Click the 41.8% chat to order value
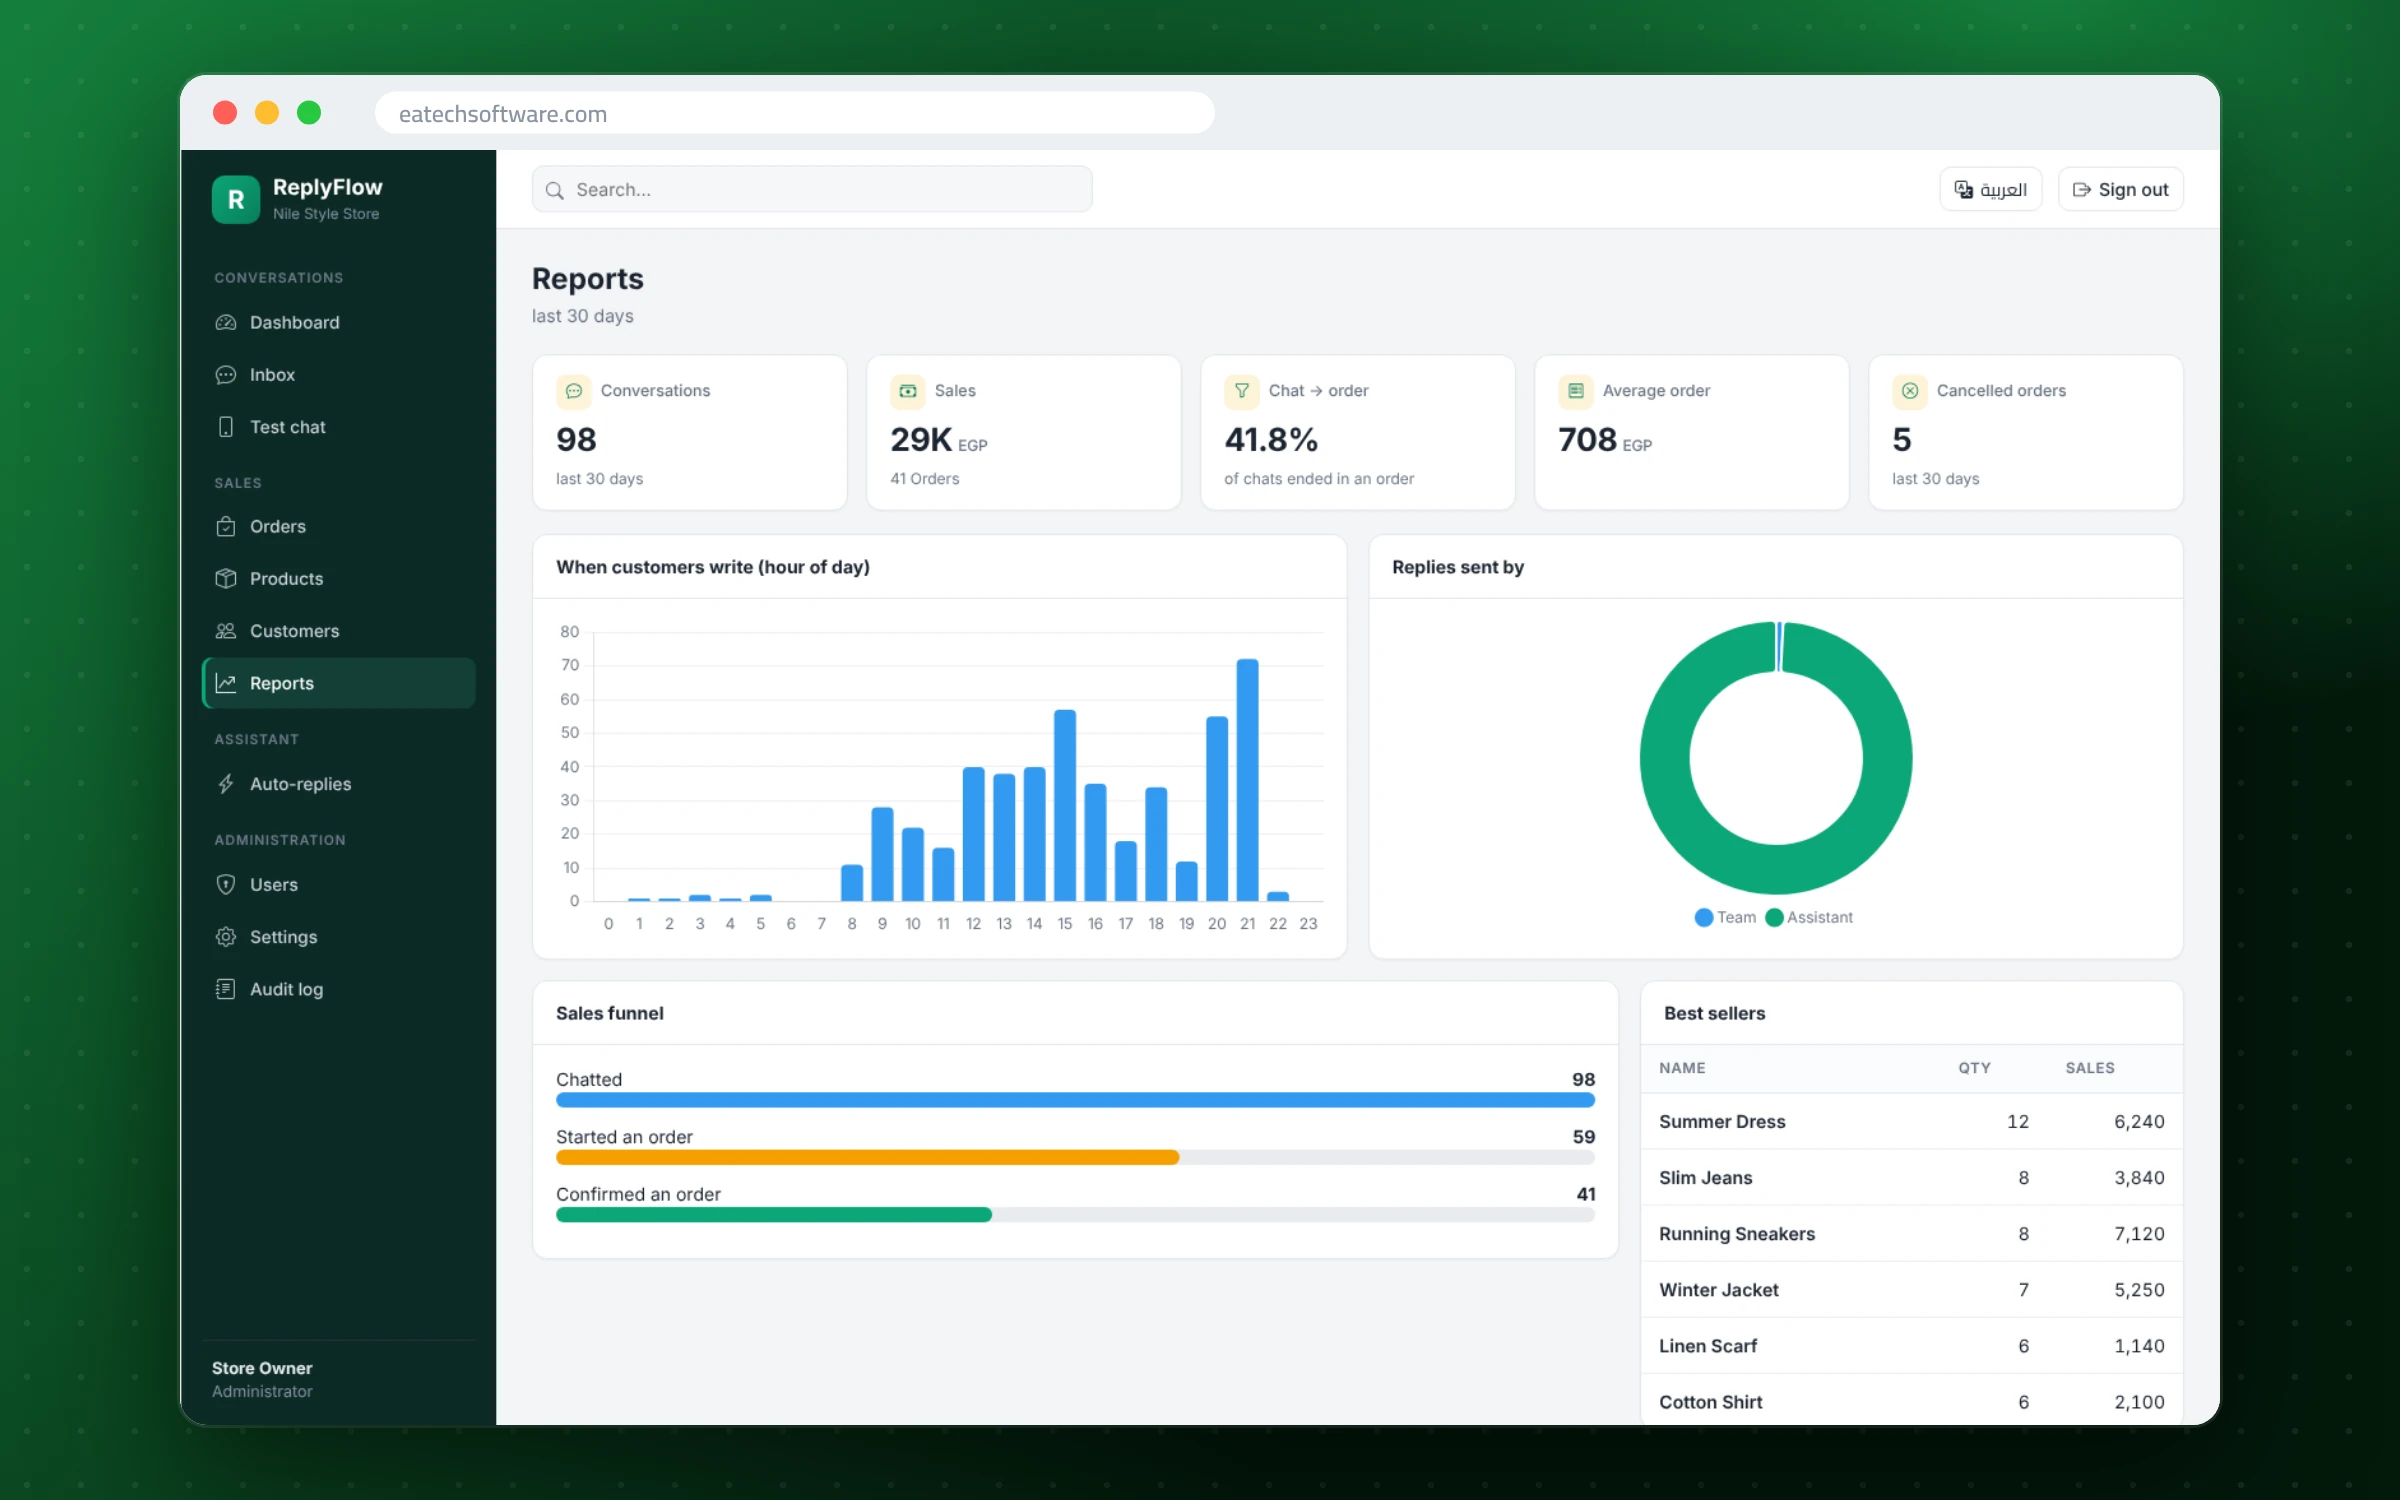2400x1500 pixels. click(x=1271, y=439)
